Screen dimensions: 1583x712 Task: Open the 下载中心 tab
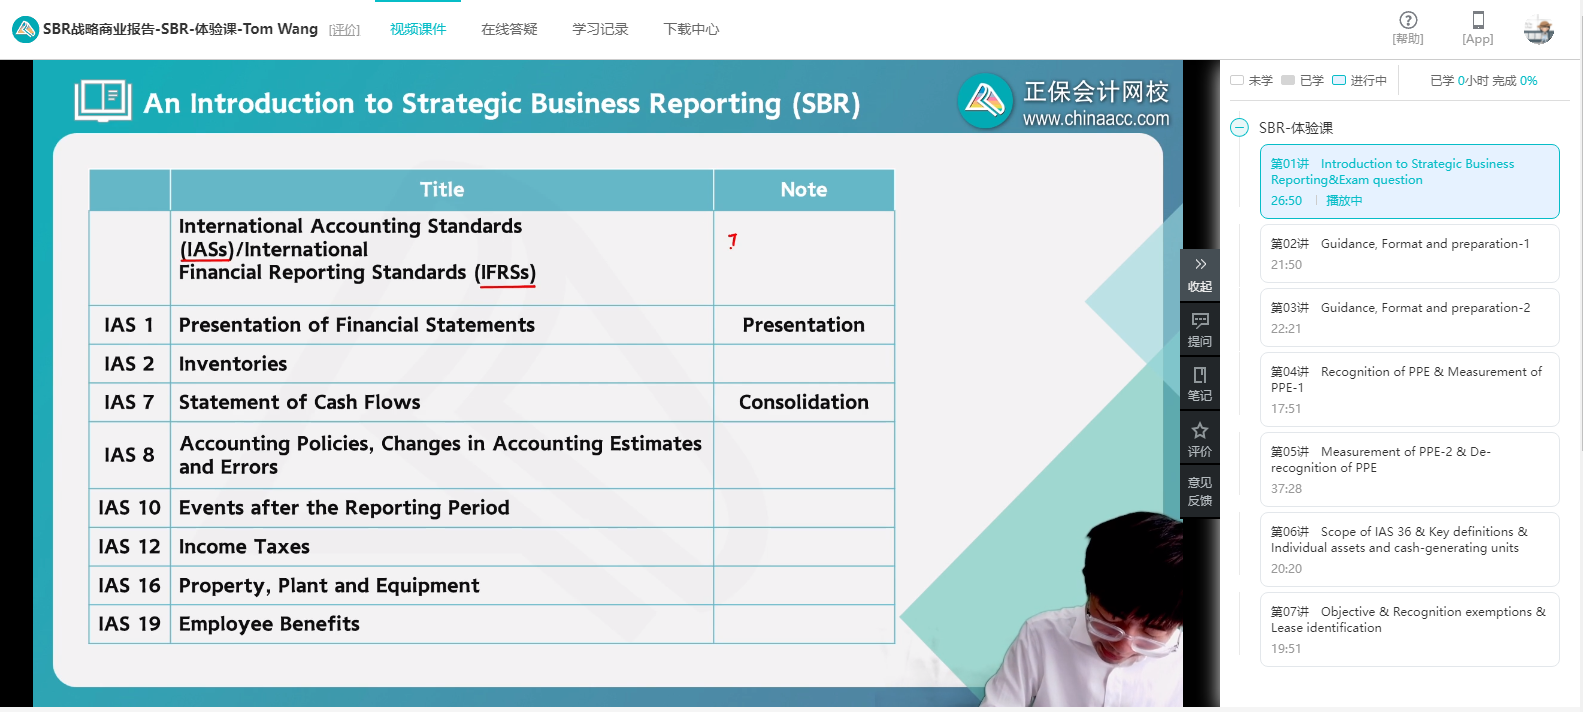click(x=691, y=30)
